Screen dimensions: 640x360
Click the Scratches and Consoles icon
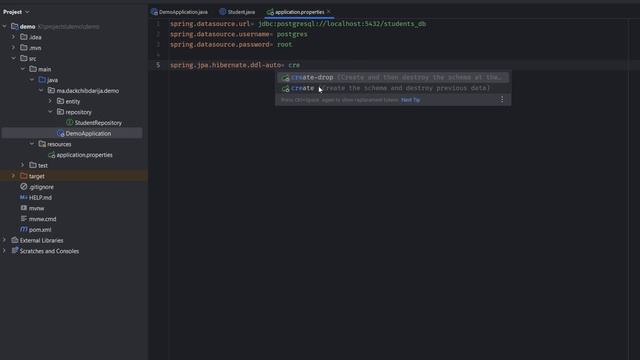point(15,251)
